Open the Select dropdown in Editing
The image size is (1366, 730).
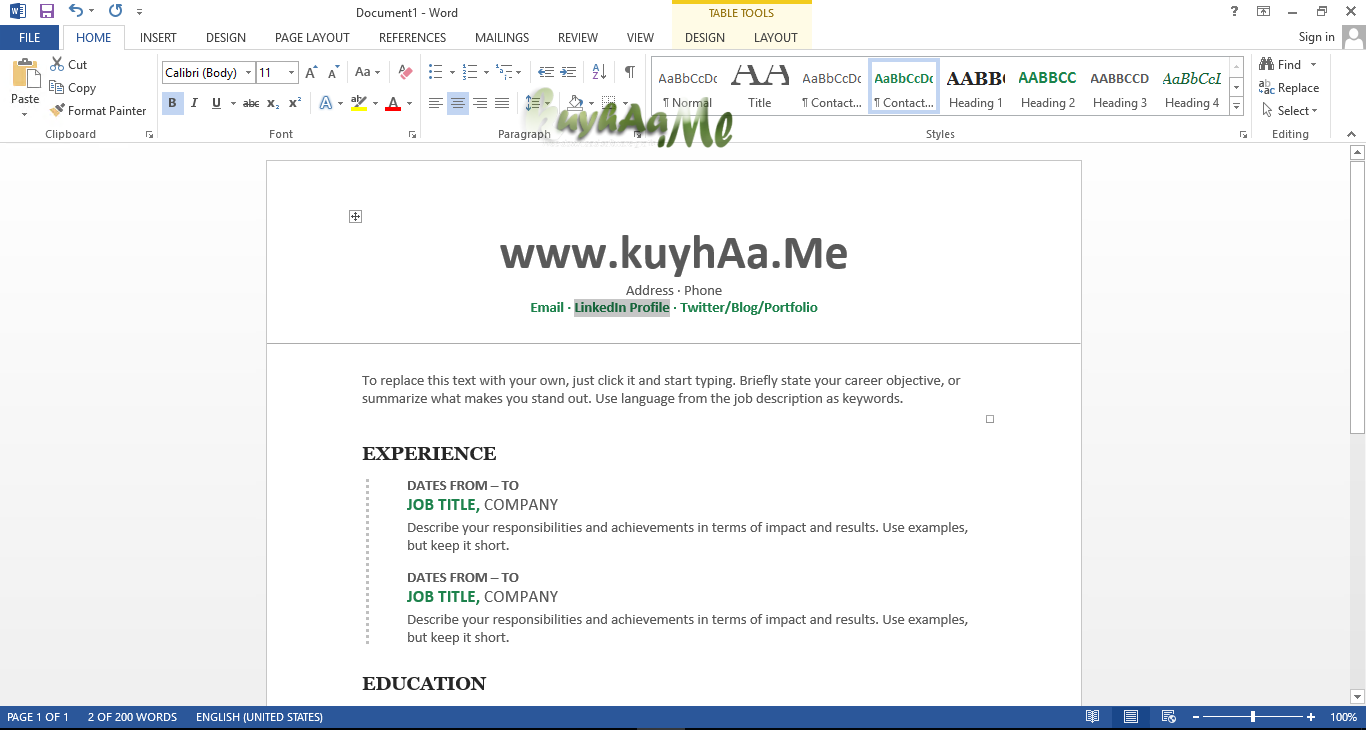click(1290, 111)
